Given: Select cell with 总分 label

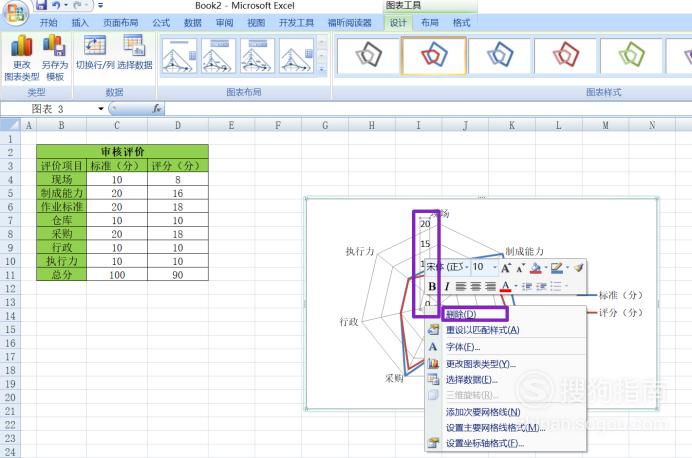Looking at the screenshot, I should click(62, 274).
